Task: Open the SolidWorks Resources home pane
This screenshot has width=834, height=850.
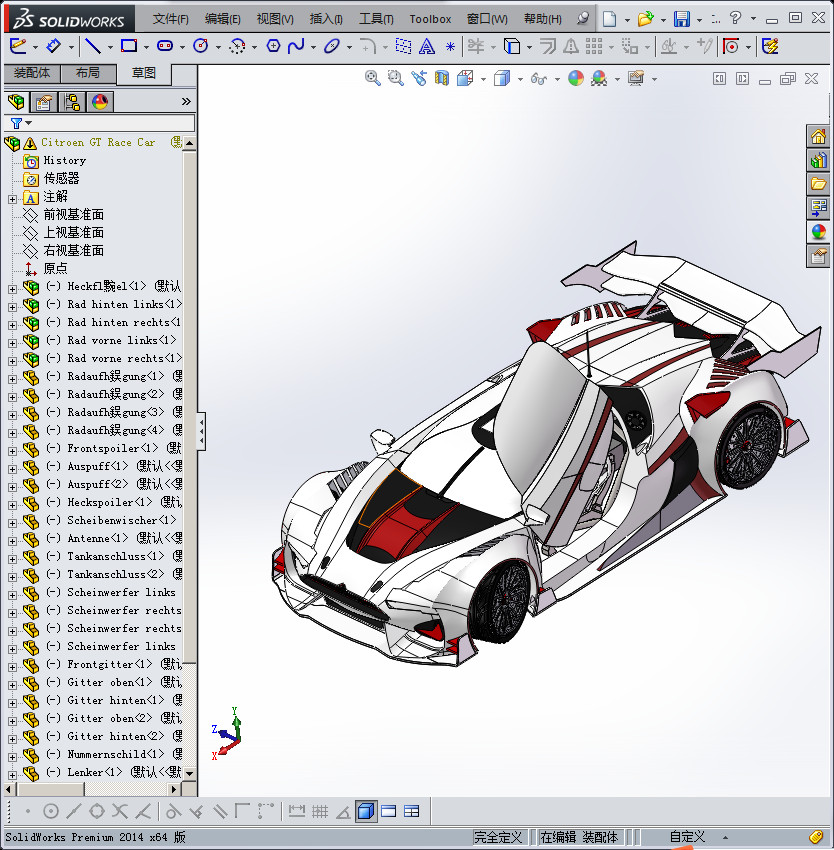Action: tap(818, 137)
